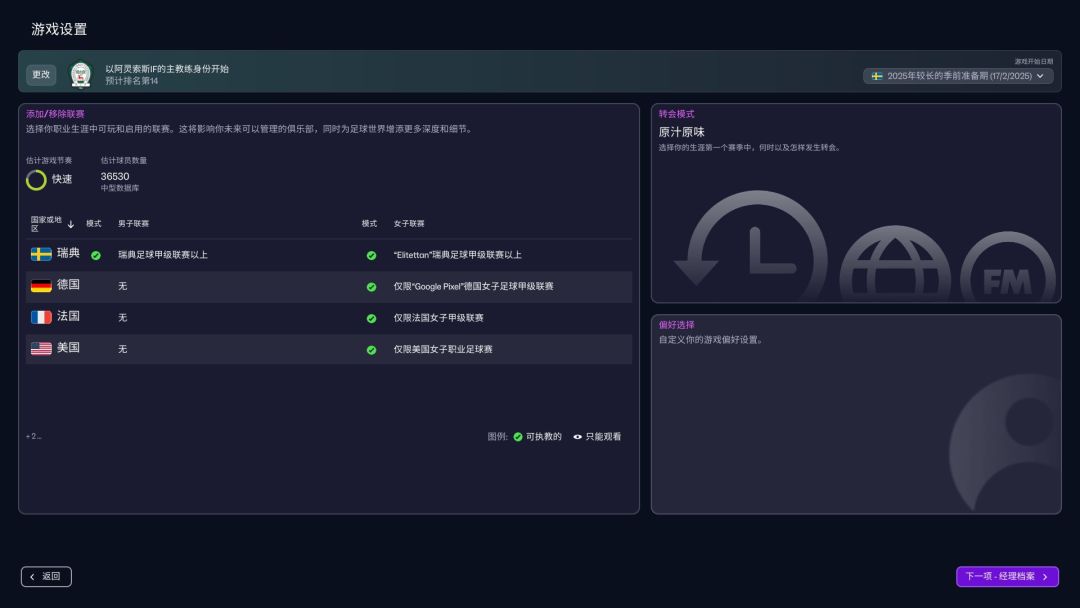Click the clock-with-arrow transfer mode icon
The height and width of the screenshot is (608, 1080).
(x=752, y=244)
